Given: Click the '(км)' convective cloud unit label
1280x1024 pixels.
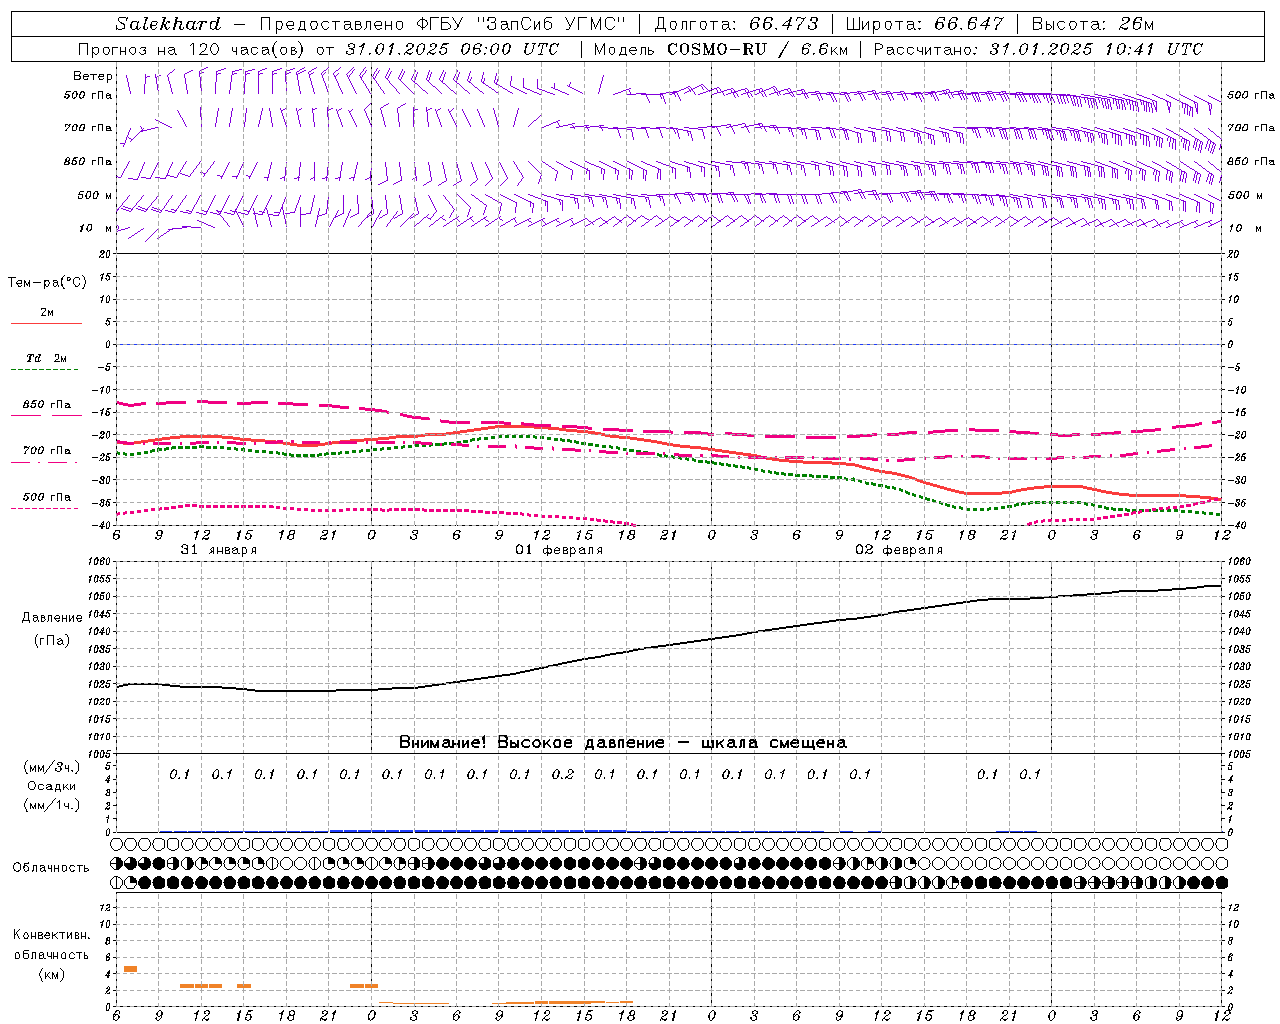Looking at the screenshot, I should [x=51, y=974].
